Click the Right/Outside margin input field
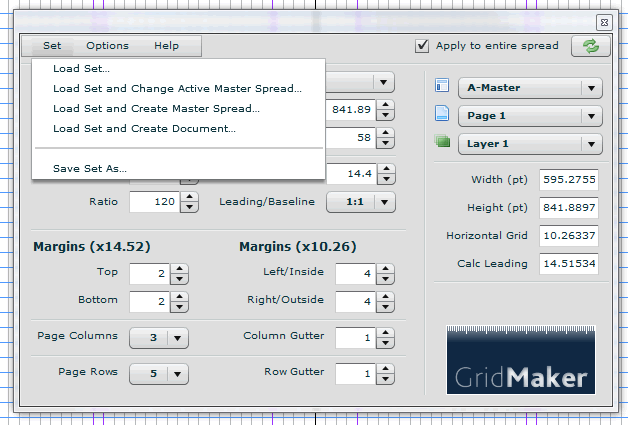This screenshot has height=425, width=628. coord(356,302)
